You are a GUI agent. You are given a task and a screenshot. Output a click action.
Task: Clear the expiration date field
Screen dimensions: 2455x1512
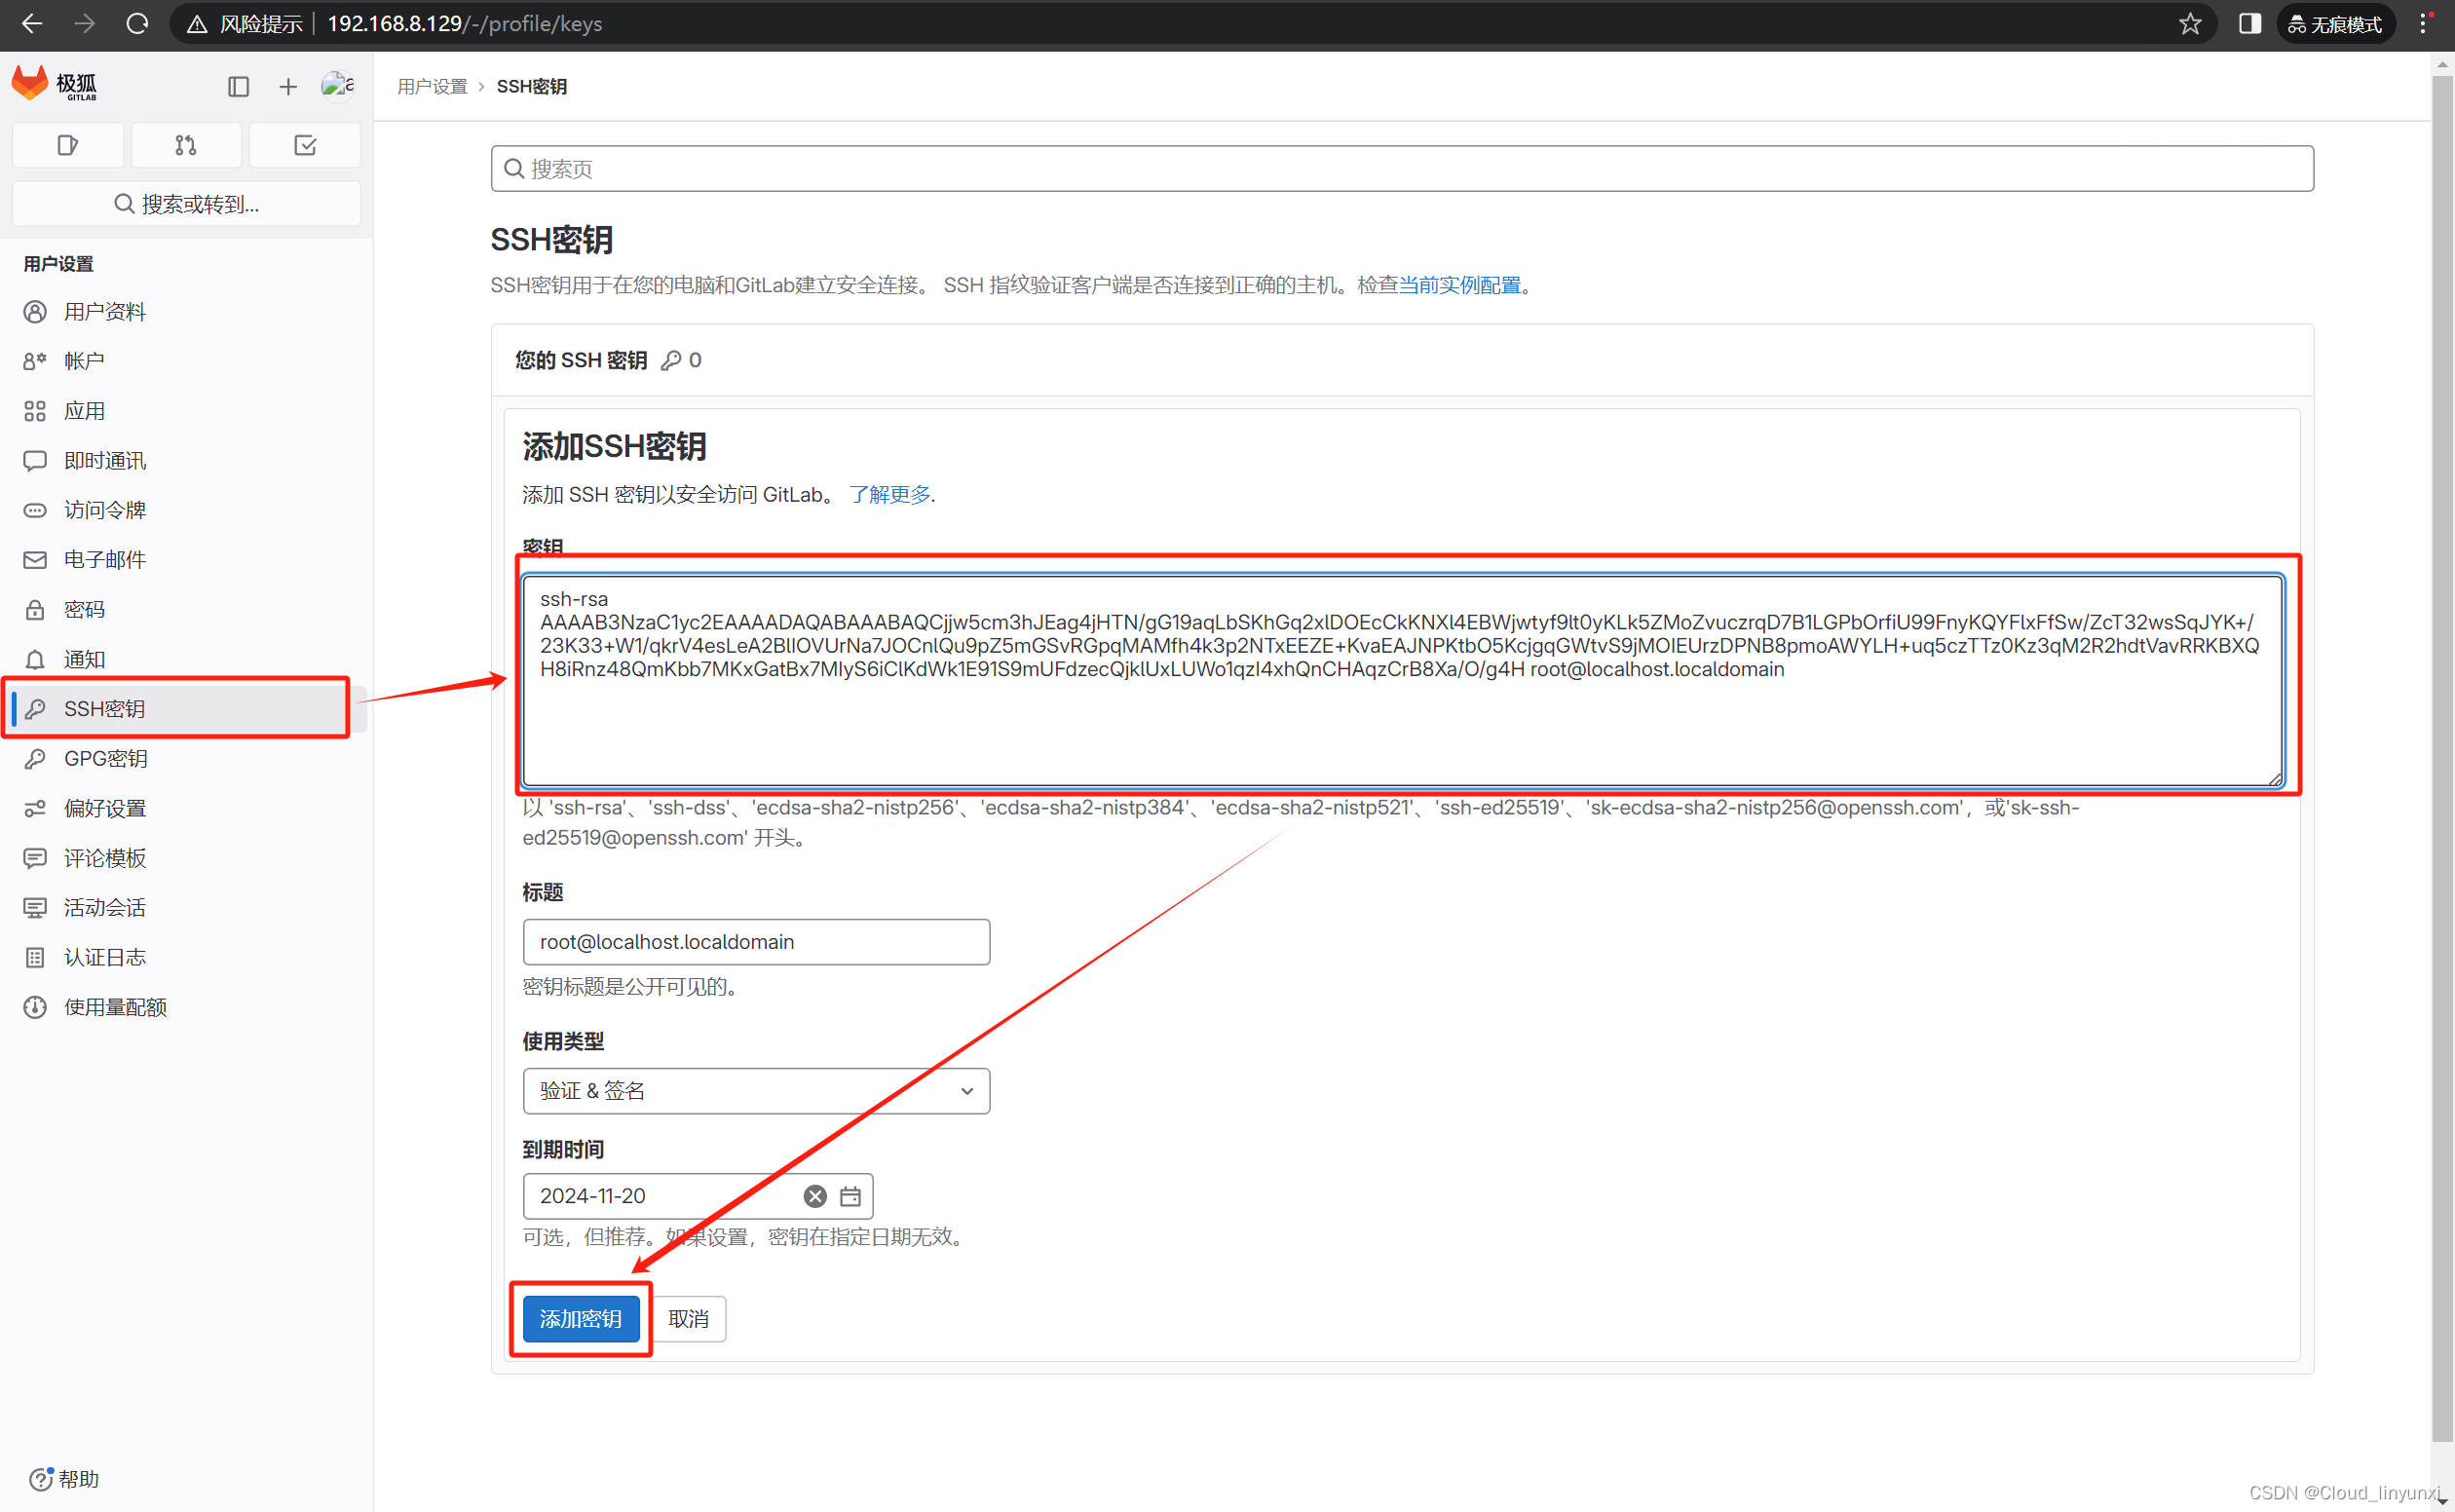(815, 1196)
